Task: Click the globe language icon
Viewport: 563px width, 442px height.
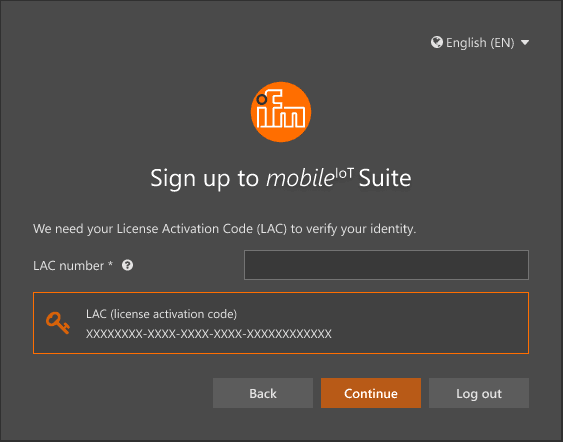Action: (437, 42)
